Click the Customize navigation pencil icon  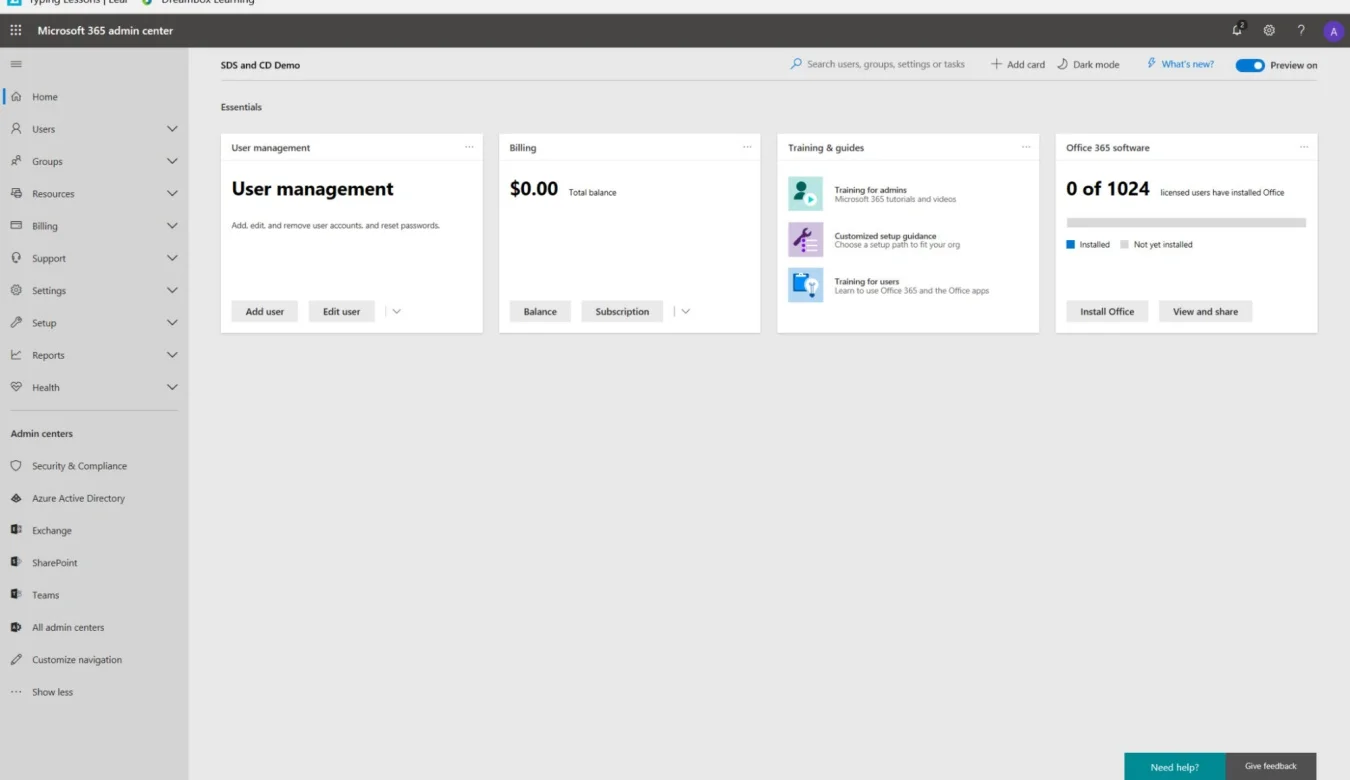click(16, 660)
